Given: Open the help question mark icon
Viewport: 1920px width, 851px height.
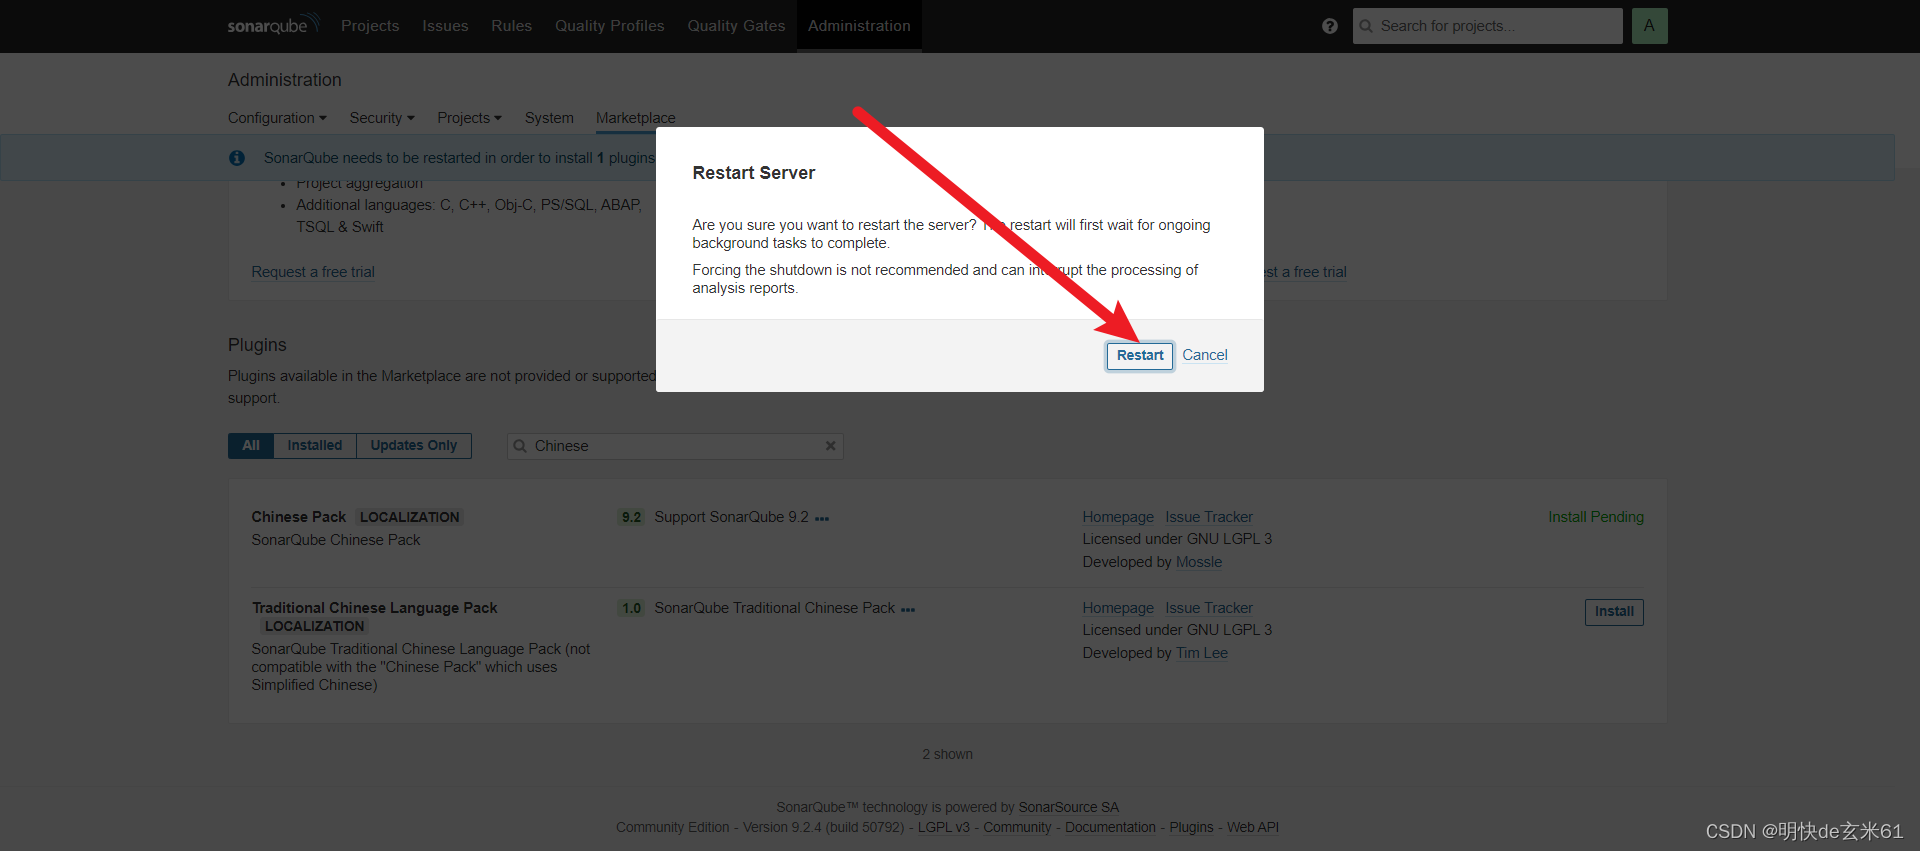Looking at the screenshot, I should point(1329,26).
